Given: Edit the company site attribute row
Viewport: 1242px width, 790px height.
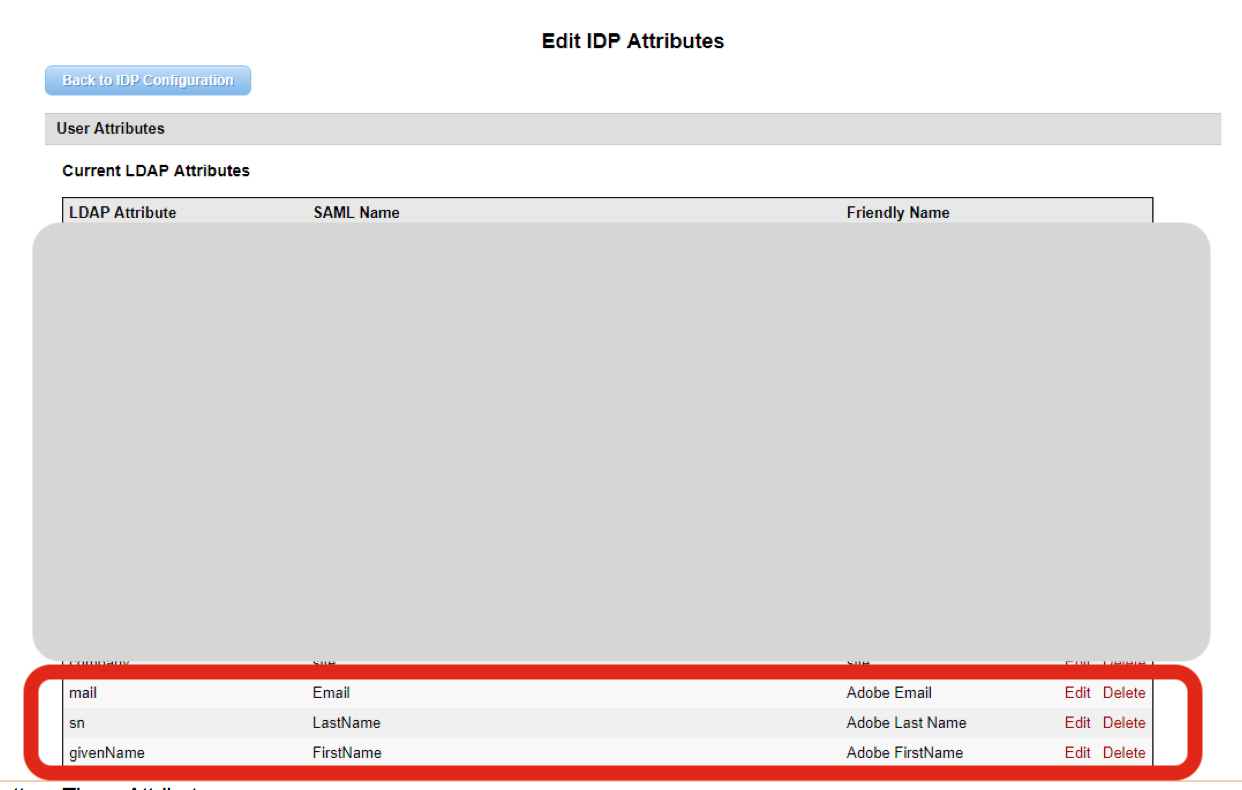Looking at the screenshot, I should [x=1077, y=662].
